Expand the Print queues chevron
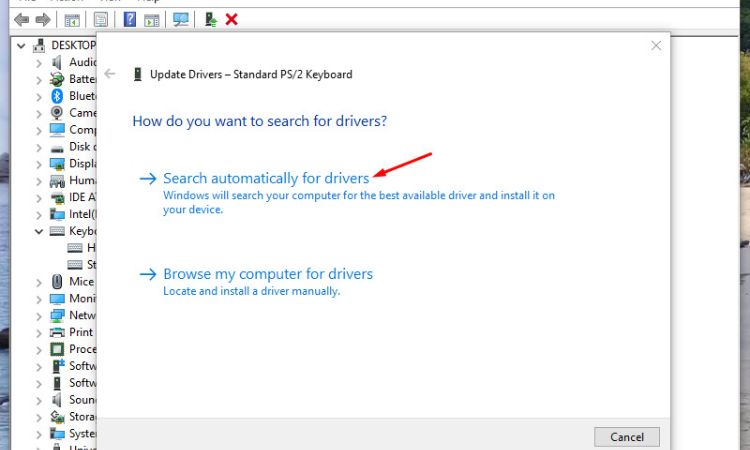This screenshot has height=450, width=750. tap(39, 333)
